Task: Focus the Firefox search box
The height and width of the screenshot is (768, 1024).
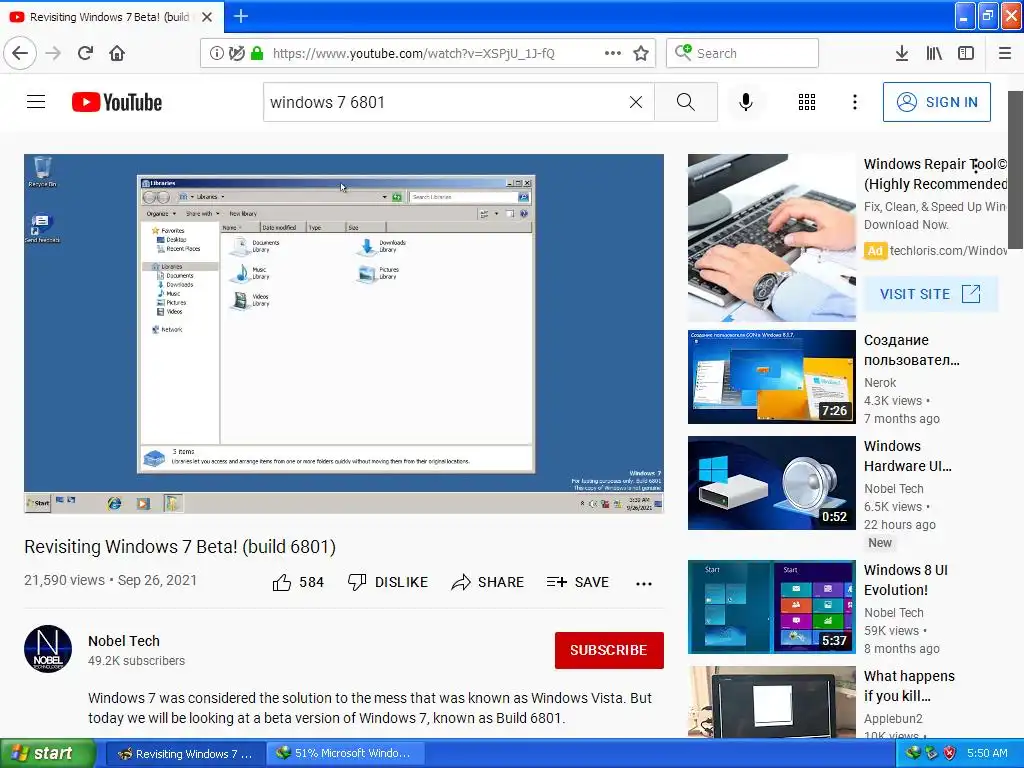Action: 743,54
